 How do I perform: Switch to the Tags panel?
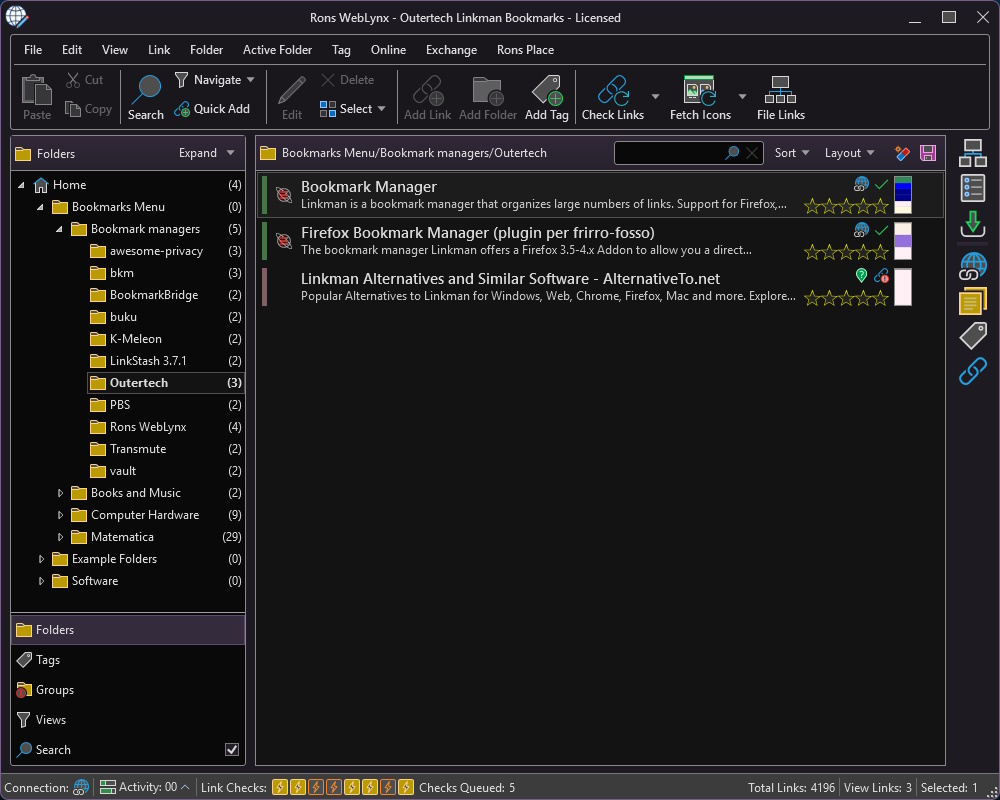click(x=128, y=660)
